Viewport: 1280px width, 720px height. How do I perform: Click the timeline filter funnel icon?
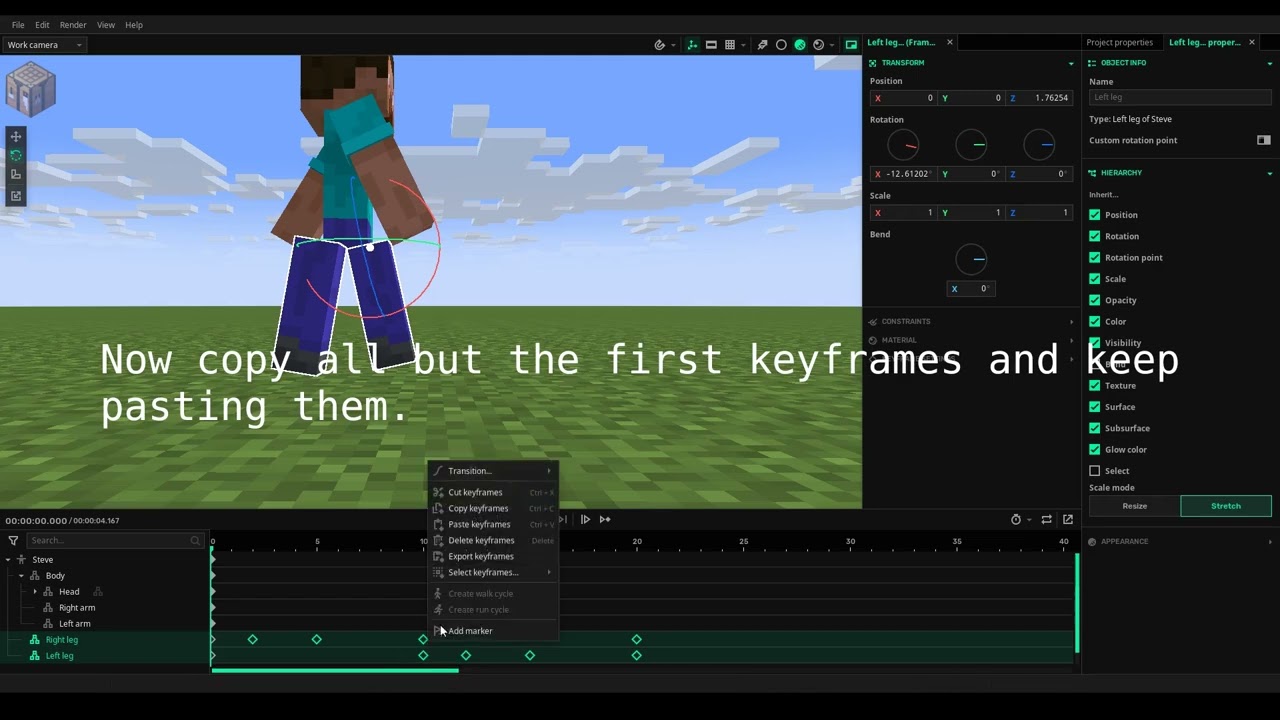[13, 540]
